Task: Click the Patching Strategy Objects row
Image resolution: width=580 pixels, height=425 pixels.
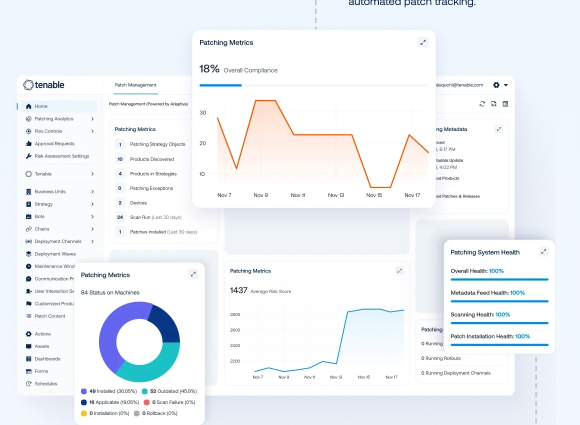Action: 150,144
